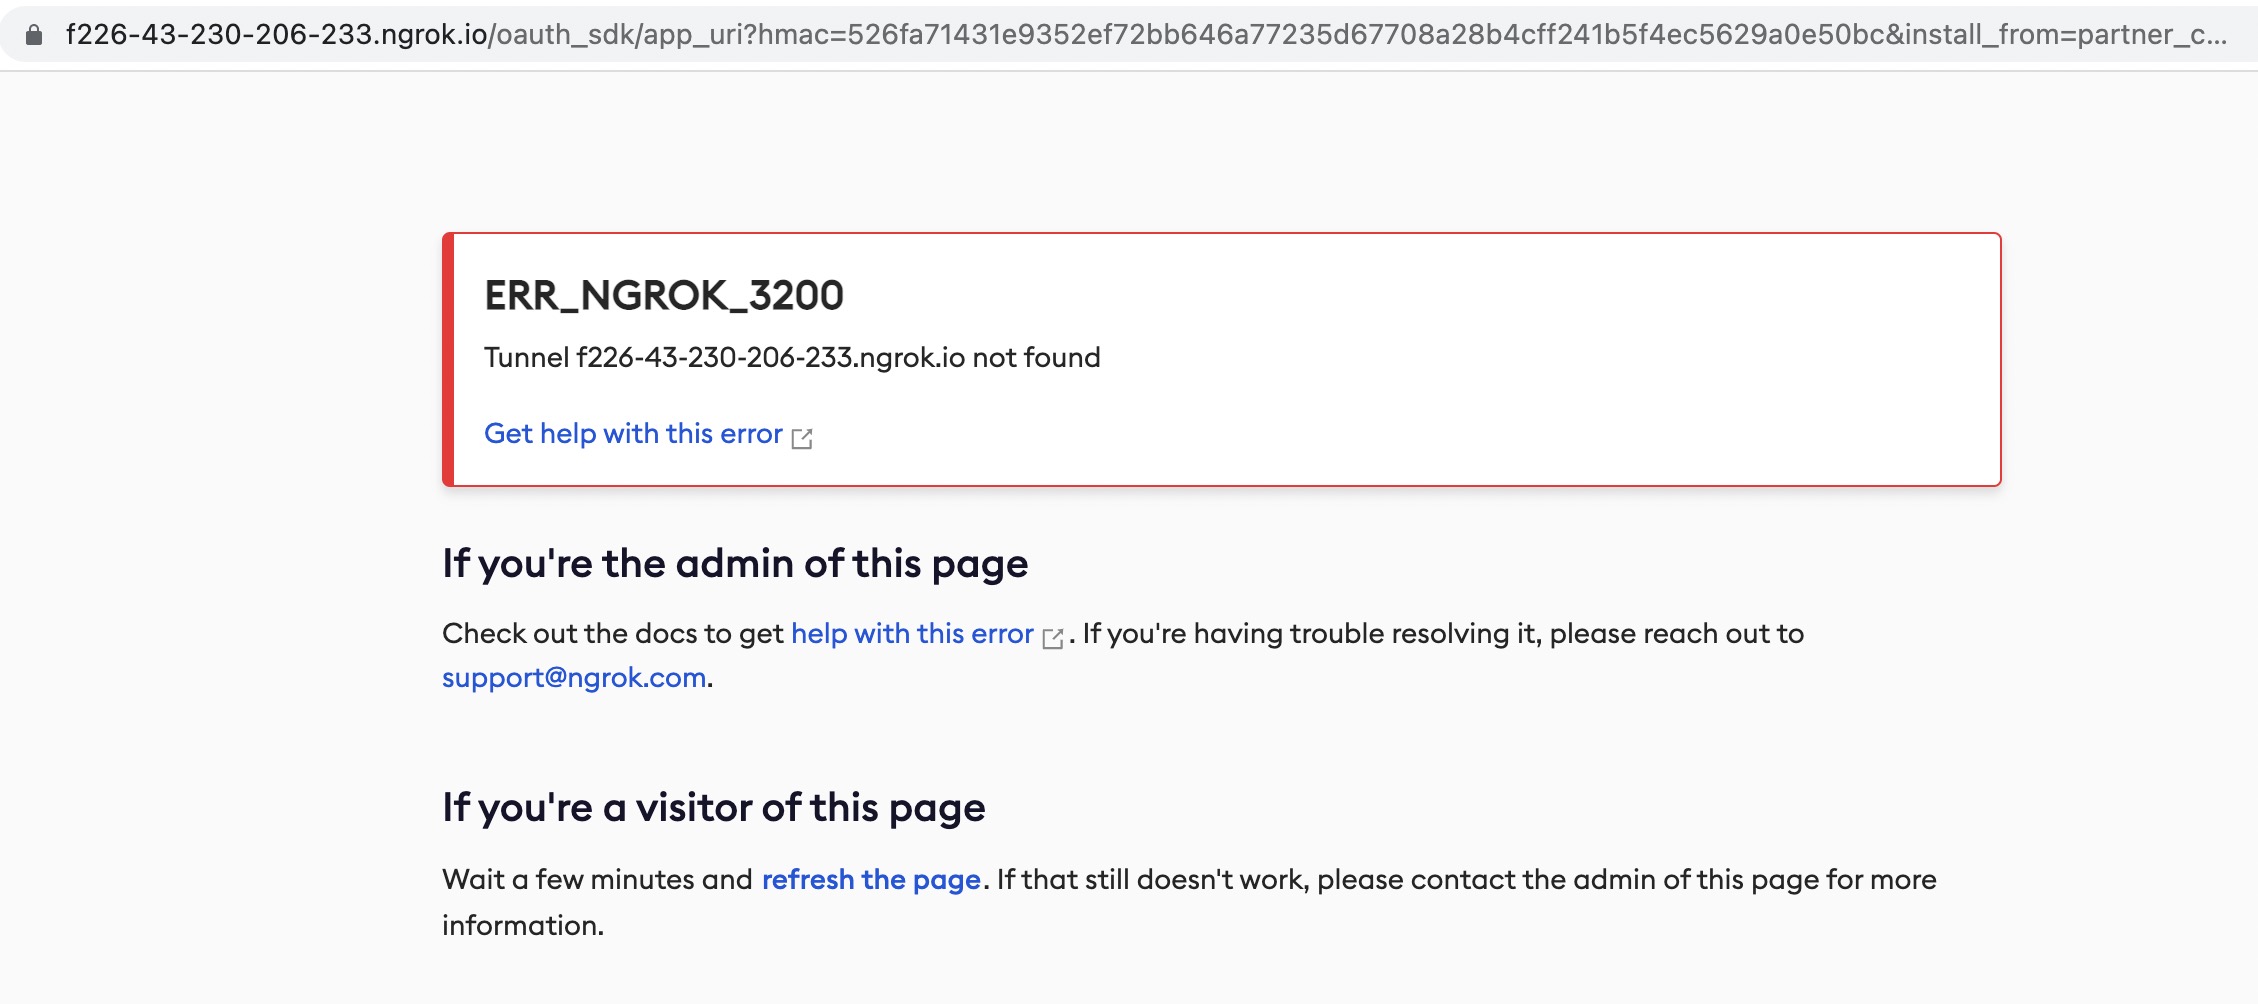
Task: Click "If you're the admin of this page" heading
Action: click(735, 564)
